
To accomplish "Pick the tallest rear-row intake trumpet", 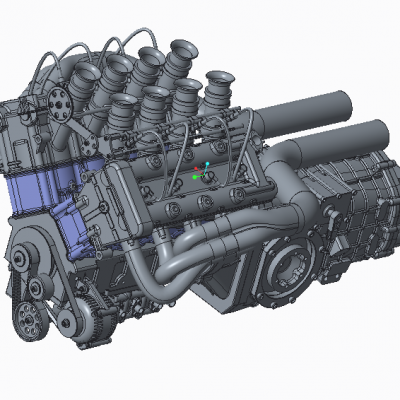I will 180,60.
